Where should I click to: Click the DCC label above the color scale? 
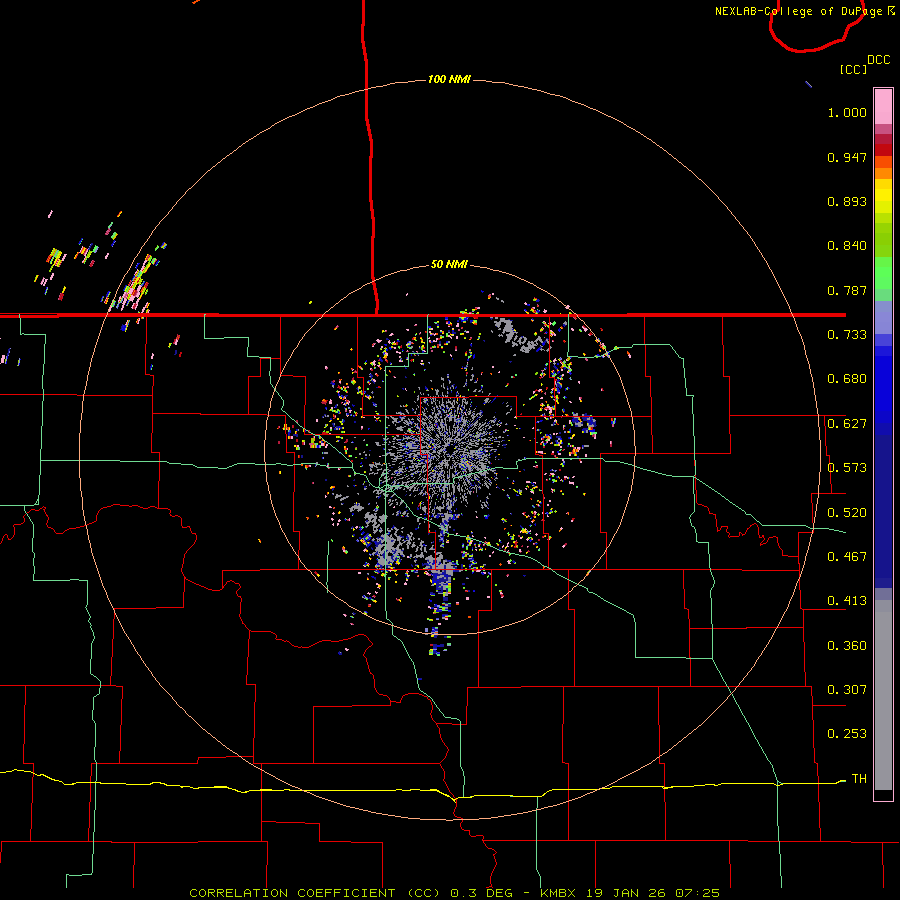[879, 60]
